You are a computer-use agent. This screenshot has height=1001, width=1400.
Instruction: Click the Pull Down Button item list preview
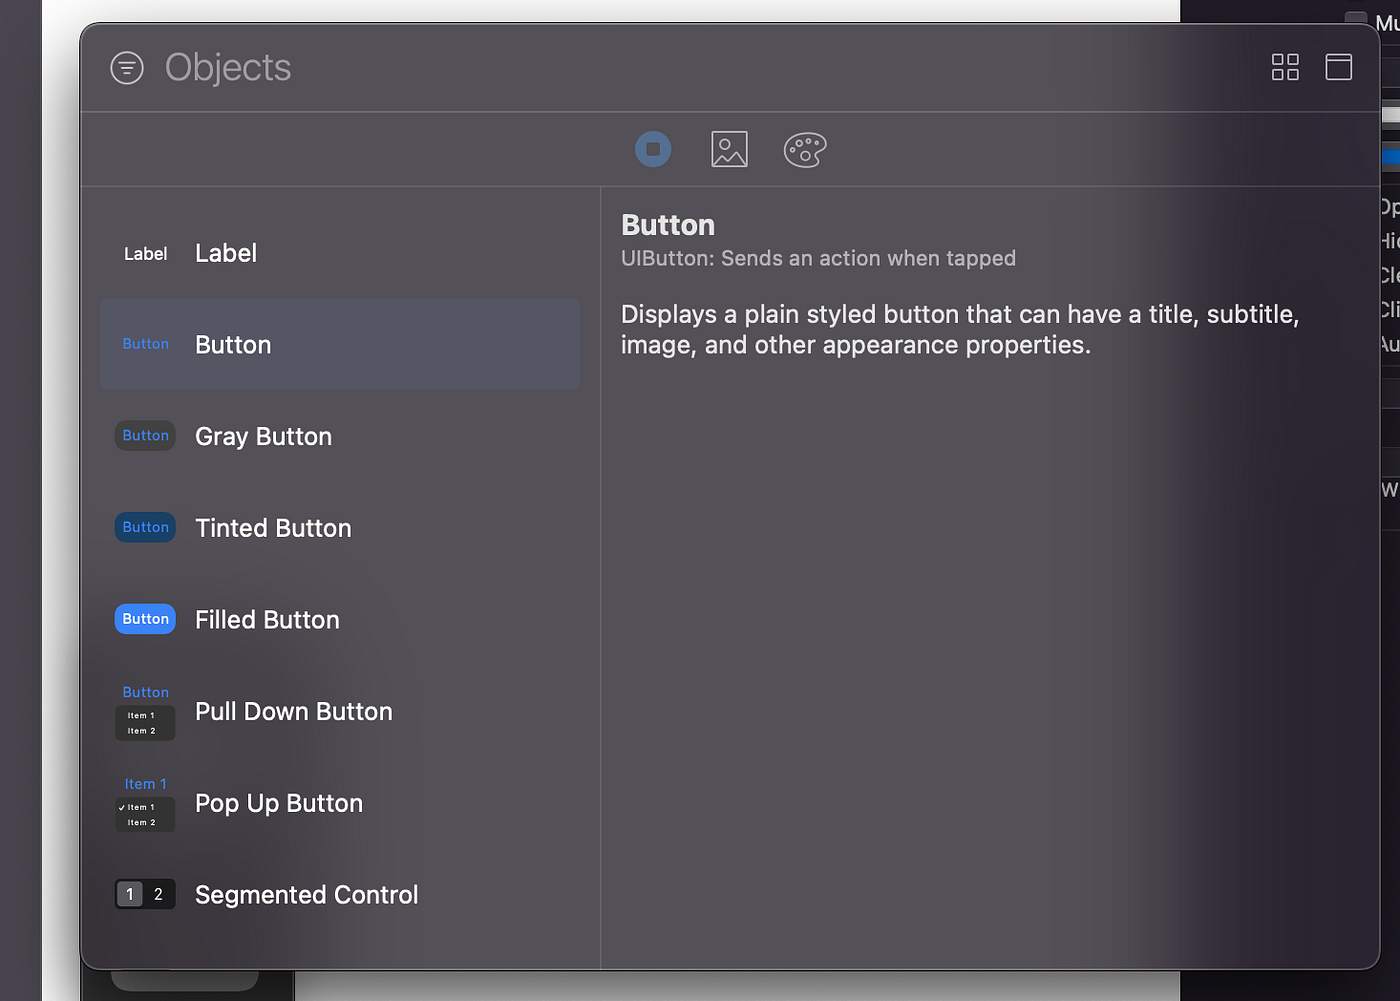click(145, 722)
